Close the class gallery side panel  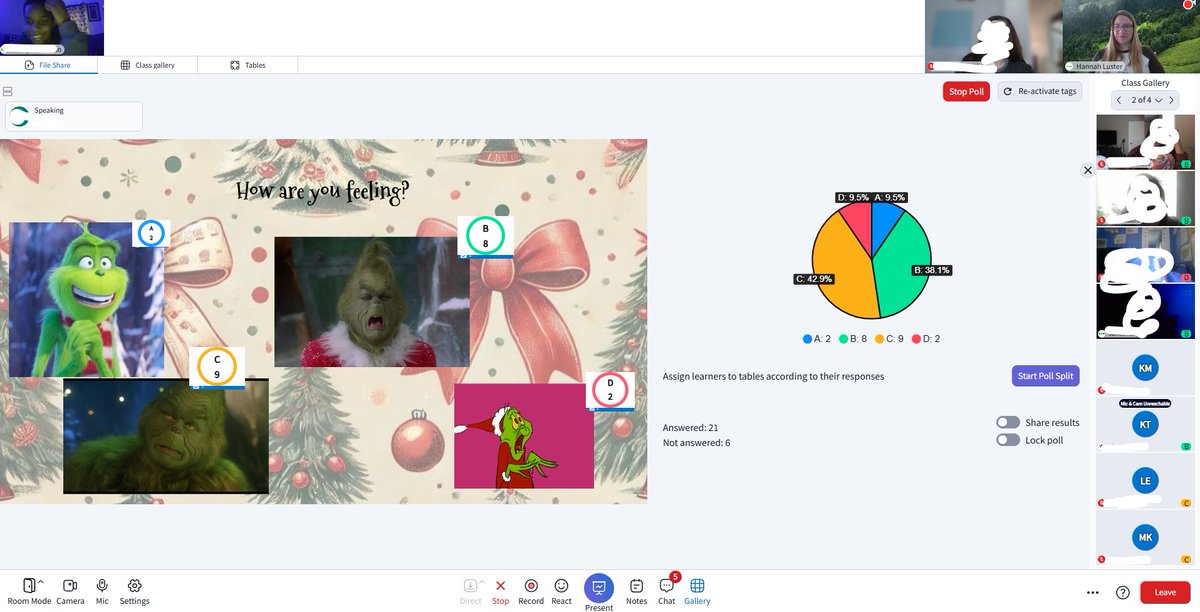pyautogui.click(x=1088, y=171)
